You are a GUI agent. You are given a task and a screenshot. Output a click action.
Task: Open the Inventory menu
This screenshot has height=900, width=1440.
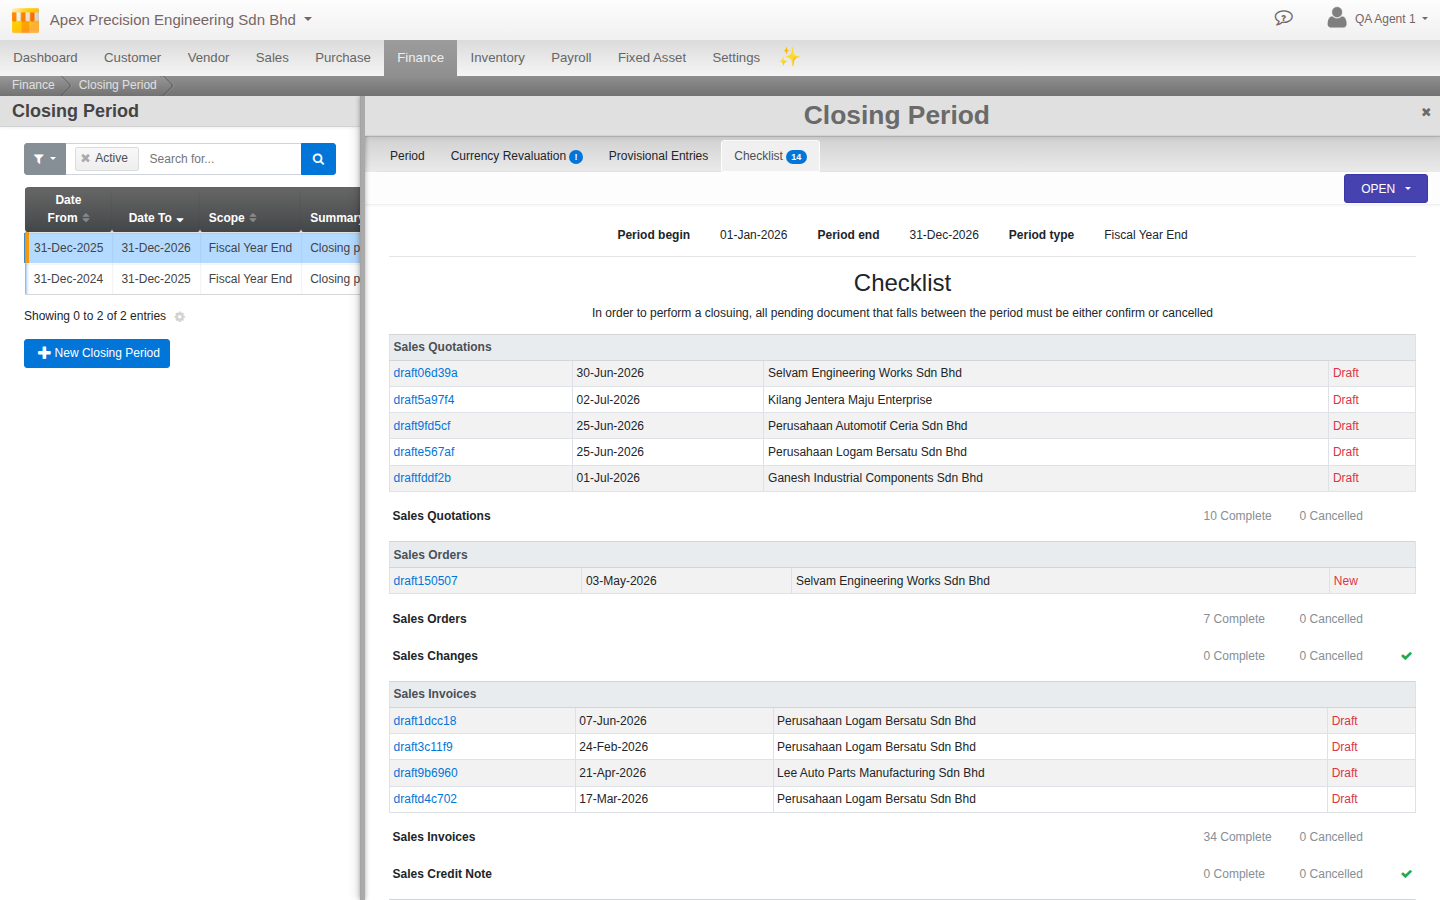click(x=497, y=58)
